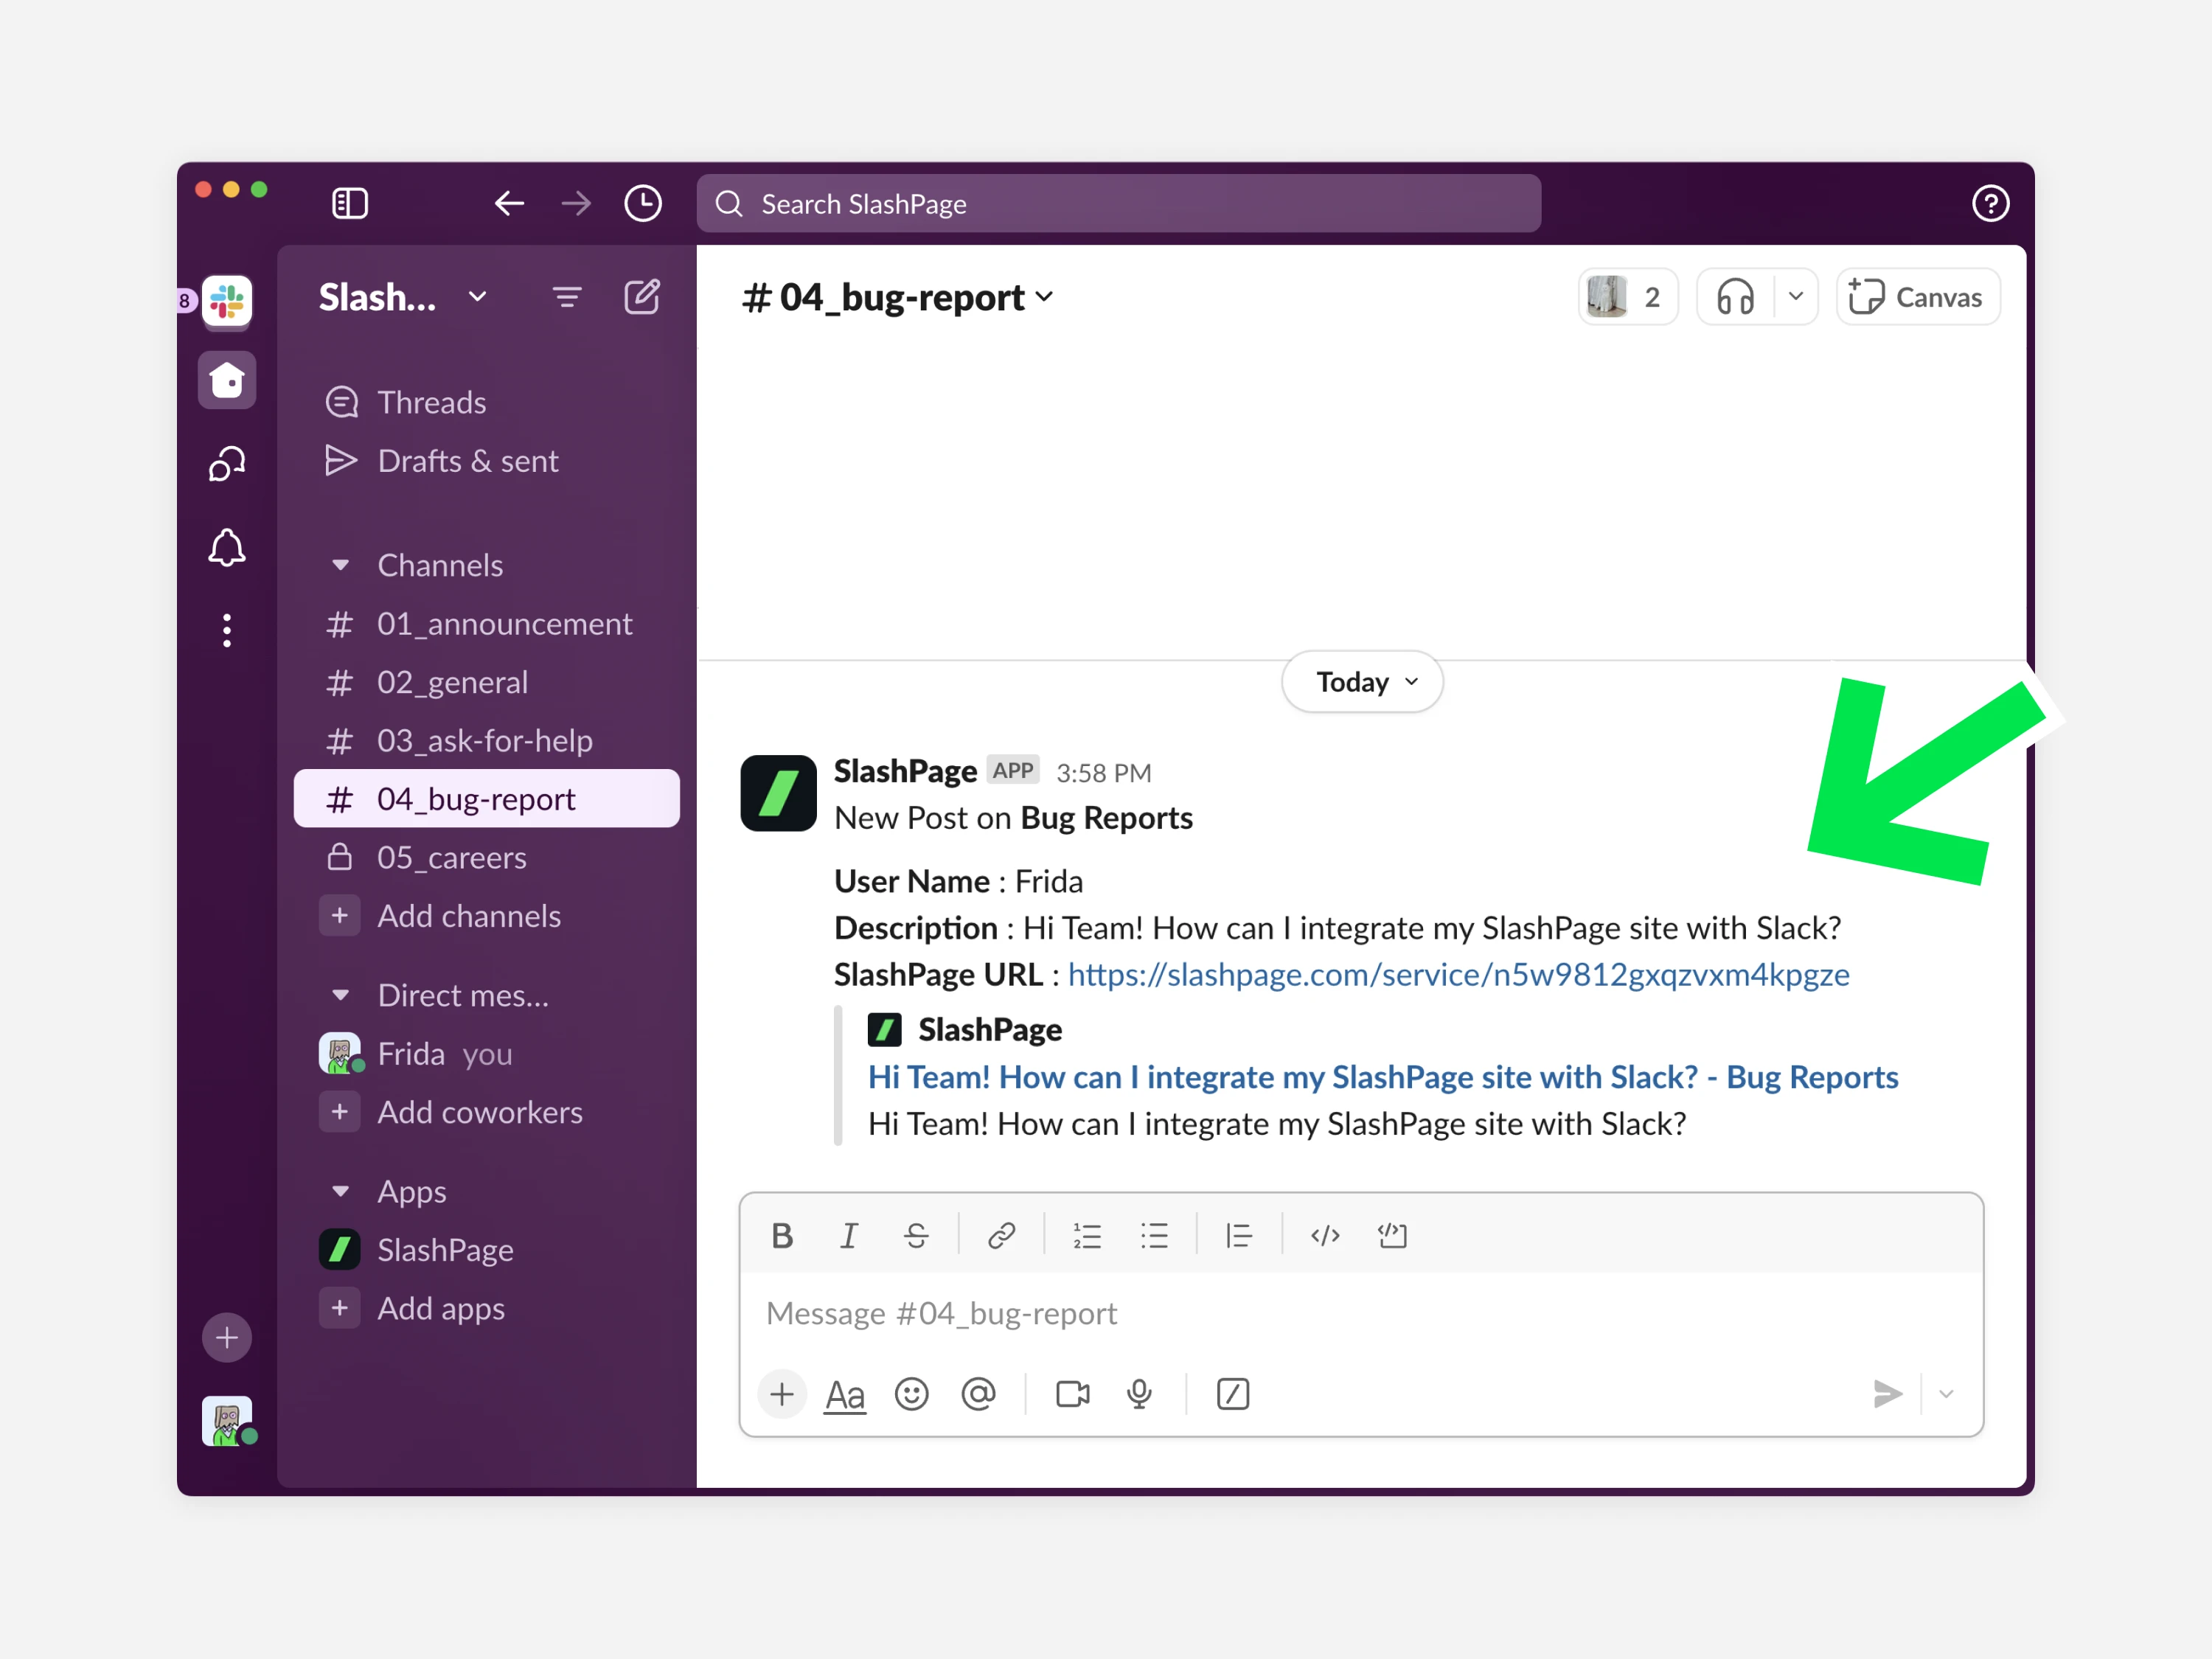2212x1659 pixels.
Task: Open the Frida direct message
Action: (x=487, y=1054)
